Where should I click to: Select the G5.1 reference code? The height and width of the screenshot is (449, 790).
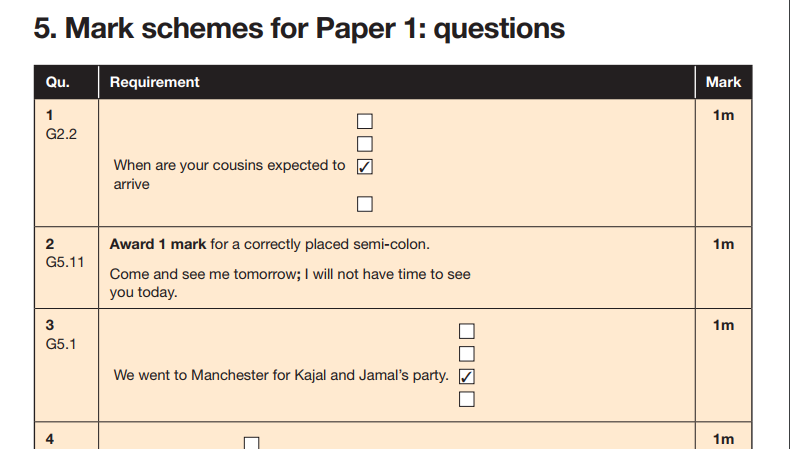61,343
